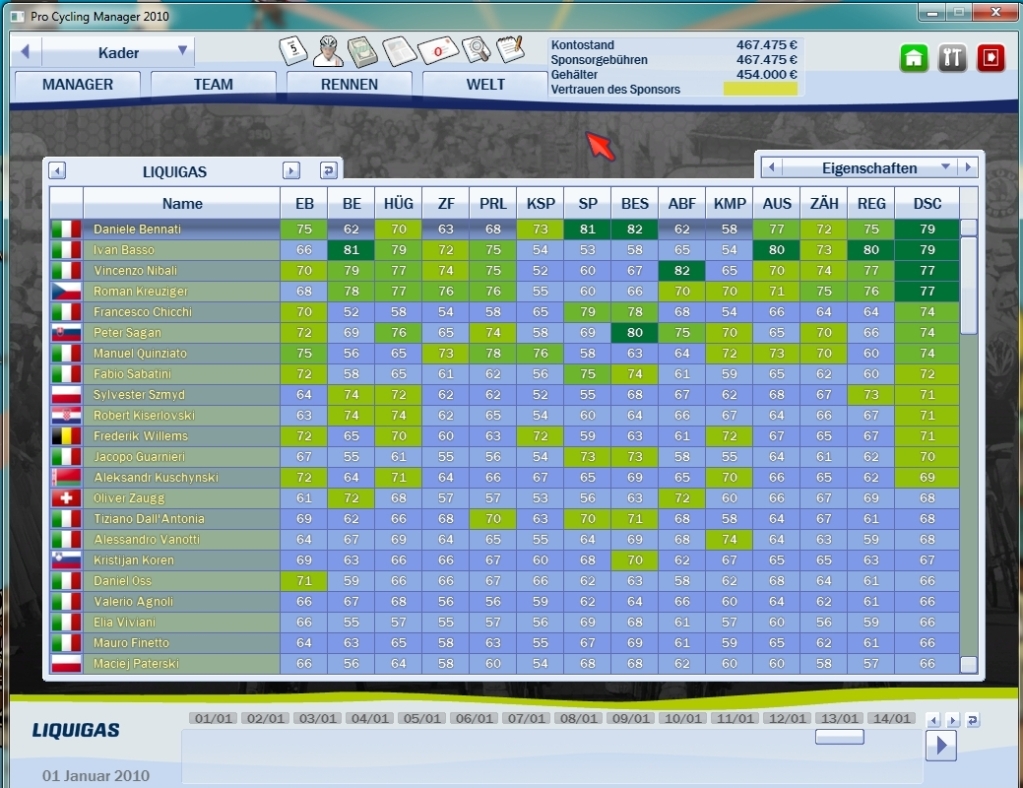Screen dimensions: 1023x788
Task: Open the Kader dropdown menu
Action: point(182,51)
